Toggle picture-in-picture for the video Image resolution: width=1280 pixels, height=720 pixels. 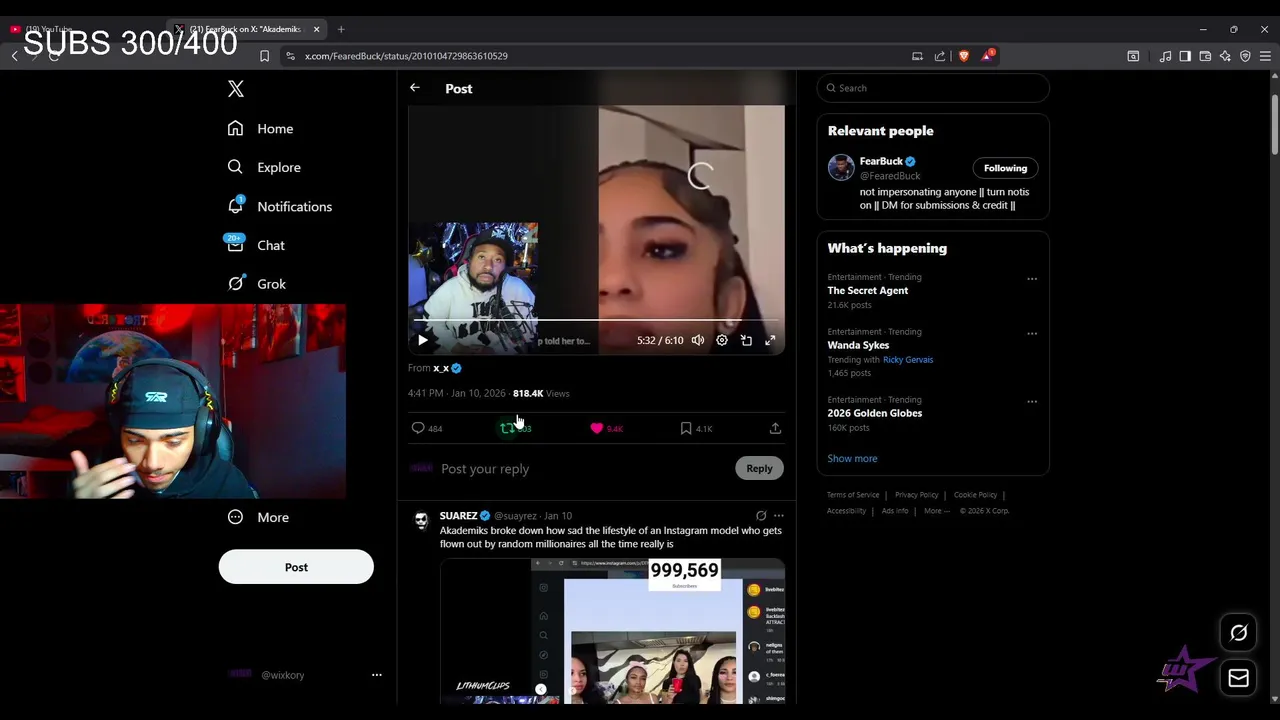[x=746, y=340]
